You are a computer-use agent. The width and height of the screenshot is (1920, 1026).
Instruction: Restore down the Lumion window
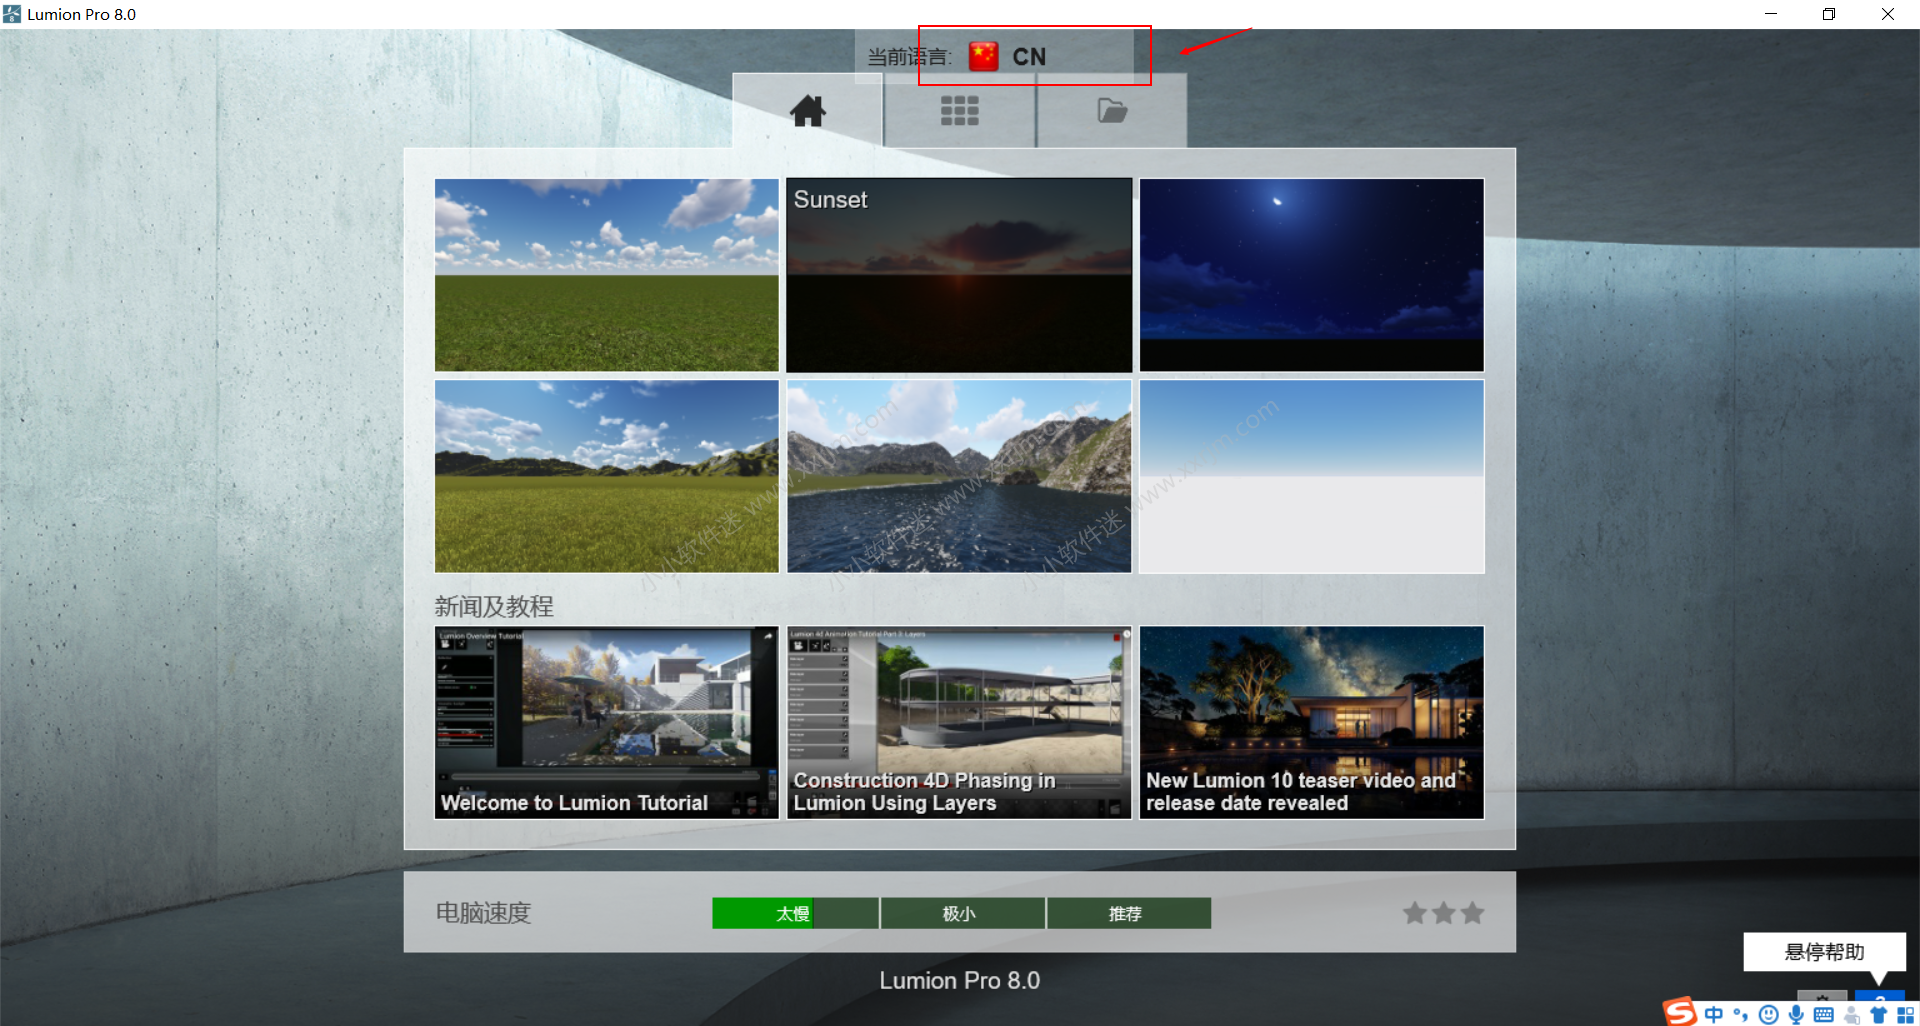pyautogui.click(x=1829, y=14)
